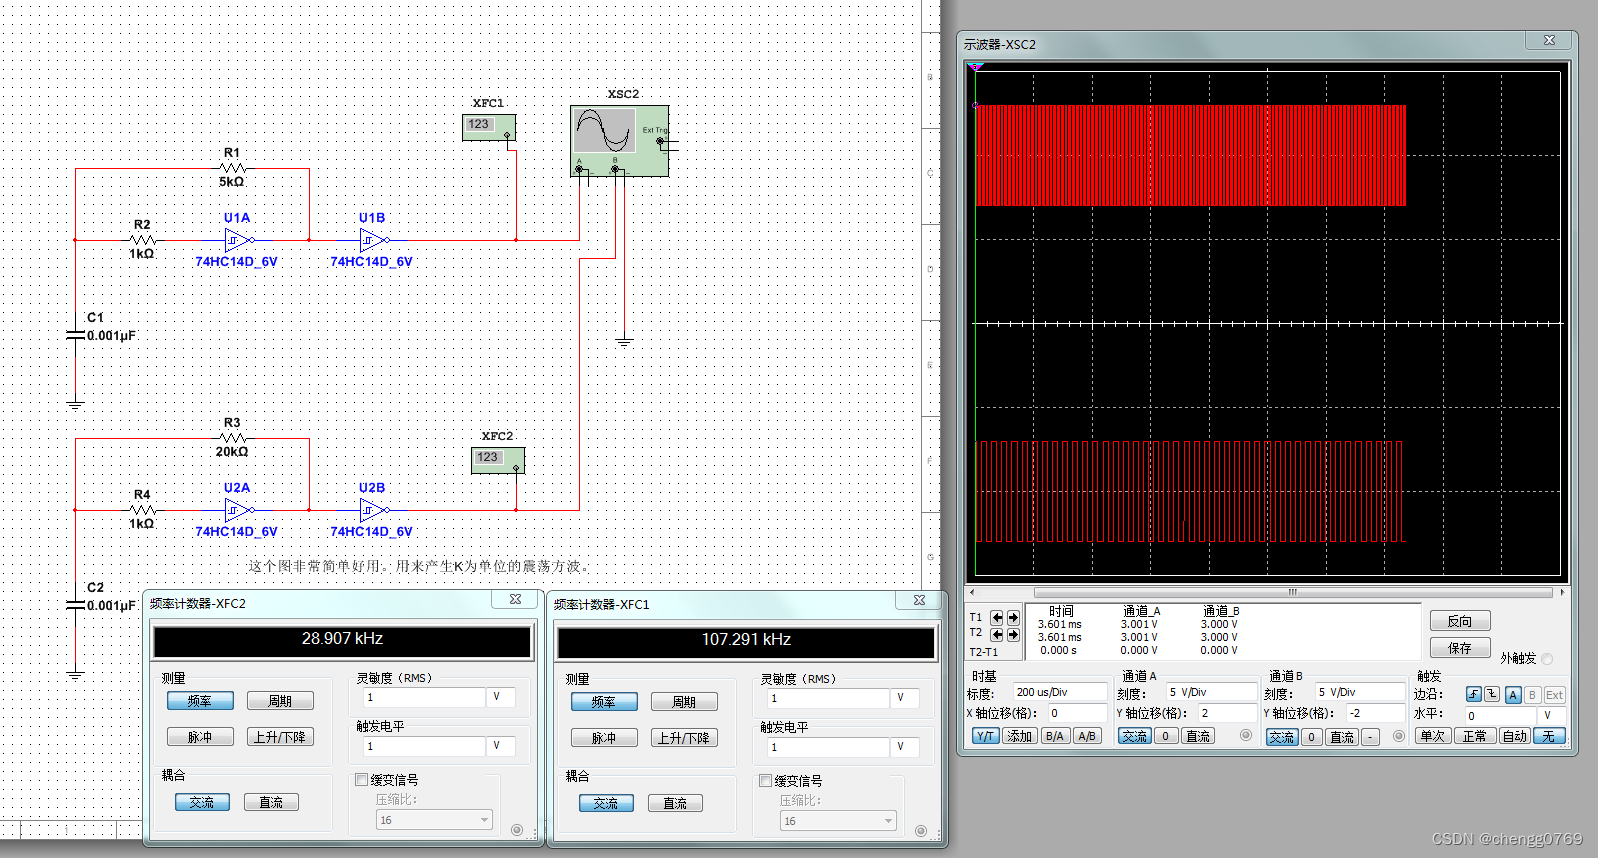The height and width of the screenshot is (858, 1598).
Task: Click the 反向 button on oscilloscope
Action: click(1459, 621)
